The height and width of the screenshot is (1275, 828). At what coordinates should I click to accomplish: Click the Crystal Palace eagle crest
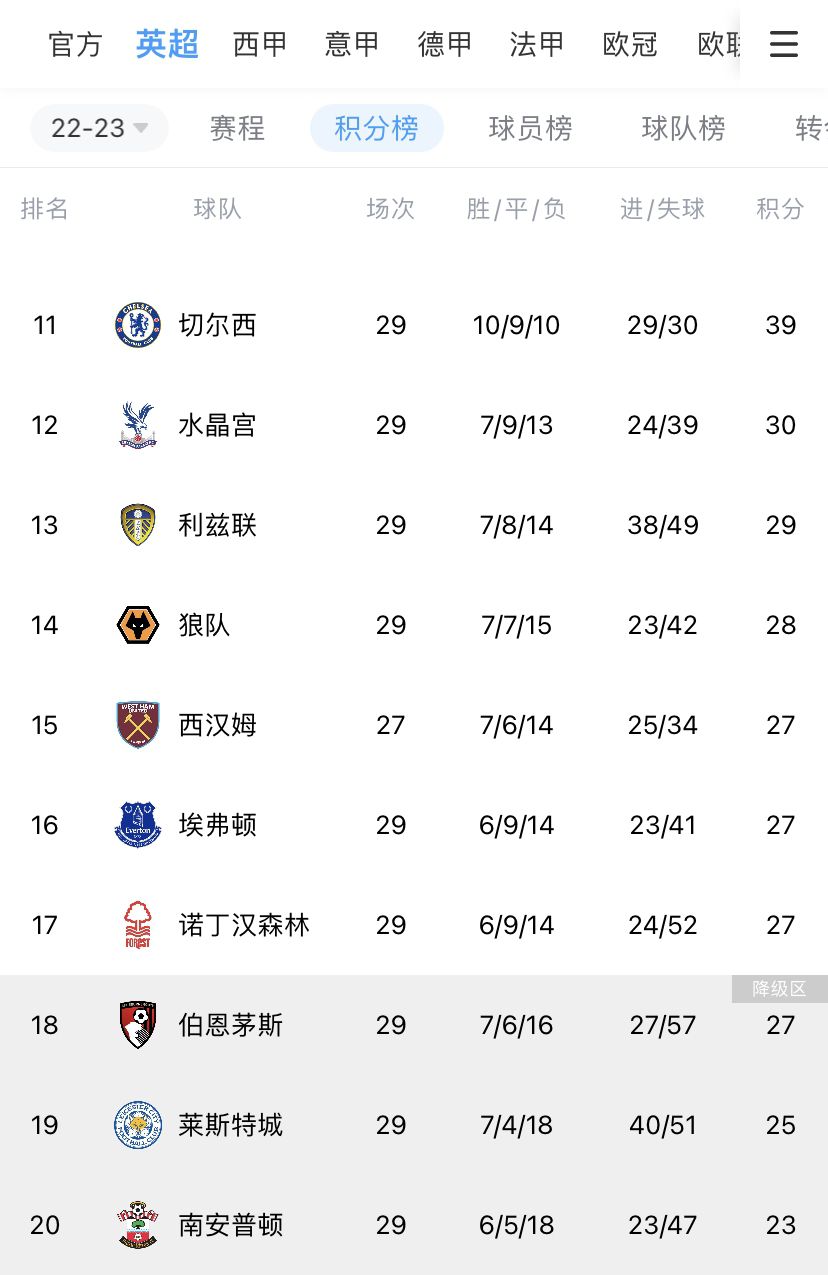pyautogui.click(x=137, y=425)
